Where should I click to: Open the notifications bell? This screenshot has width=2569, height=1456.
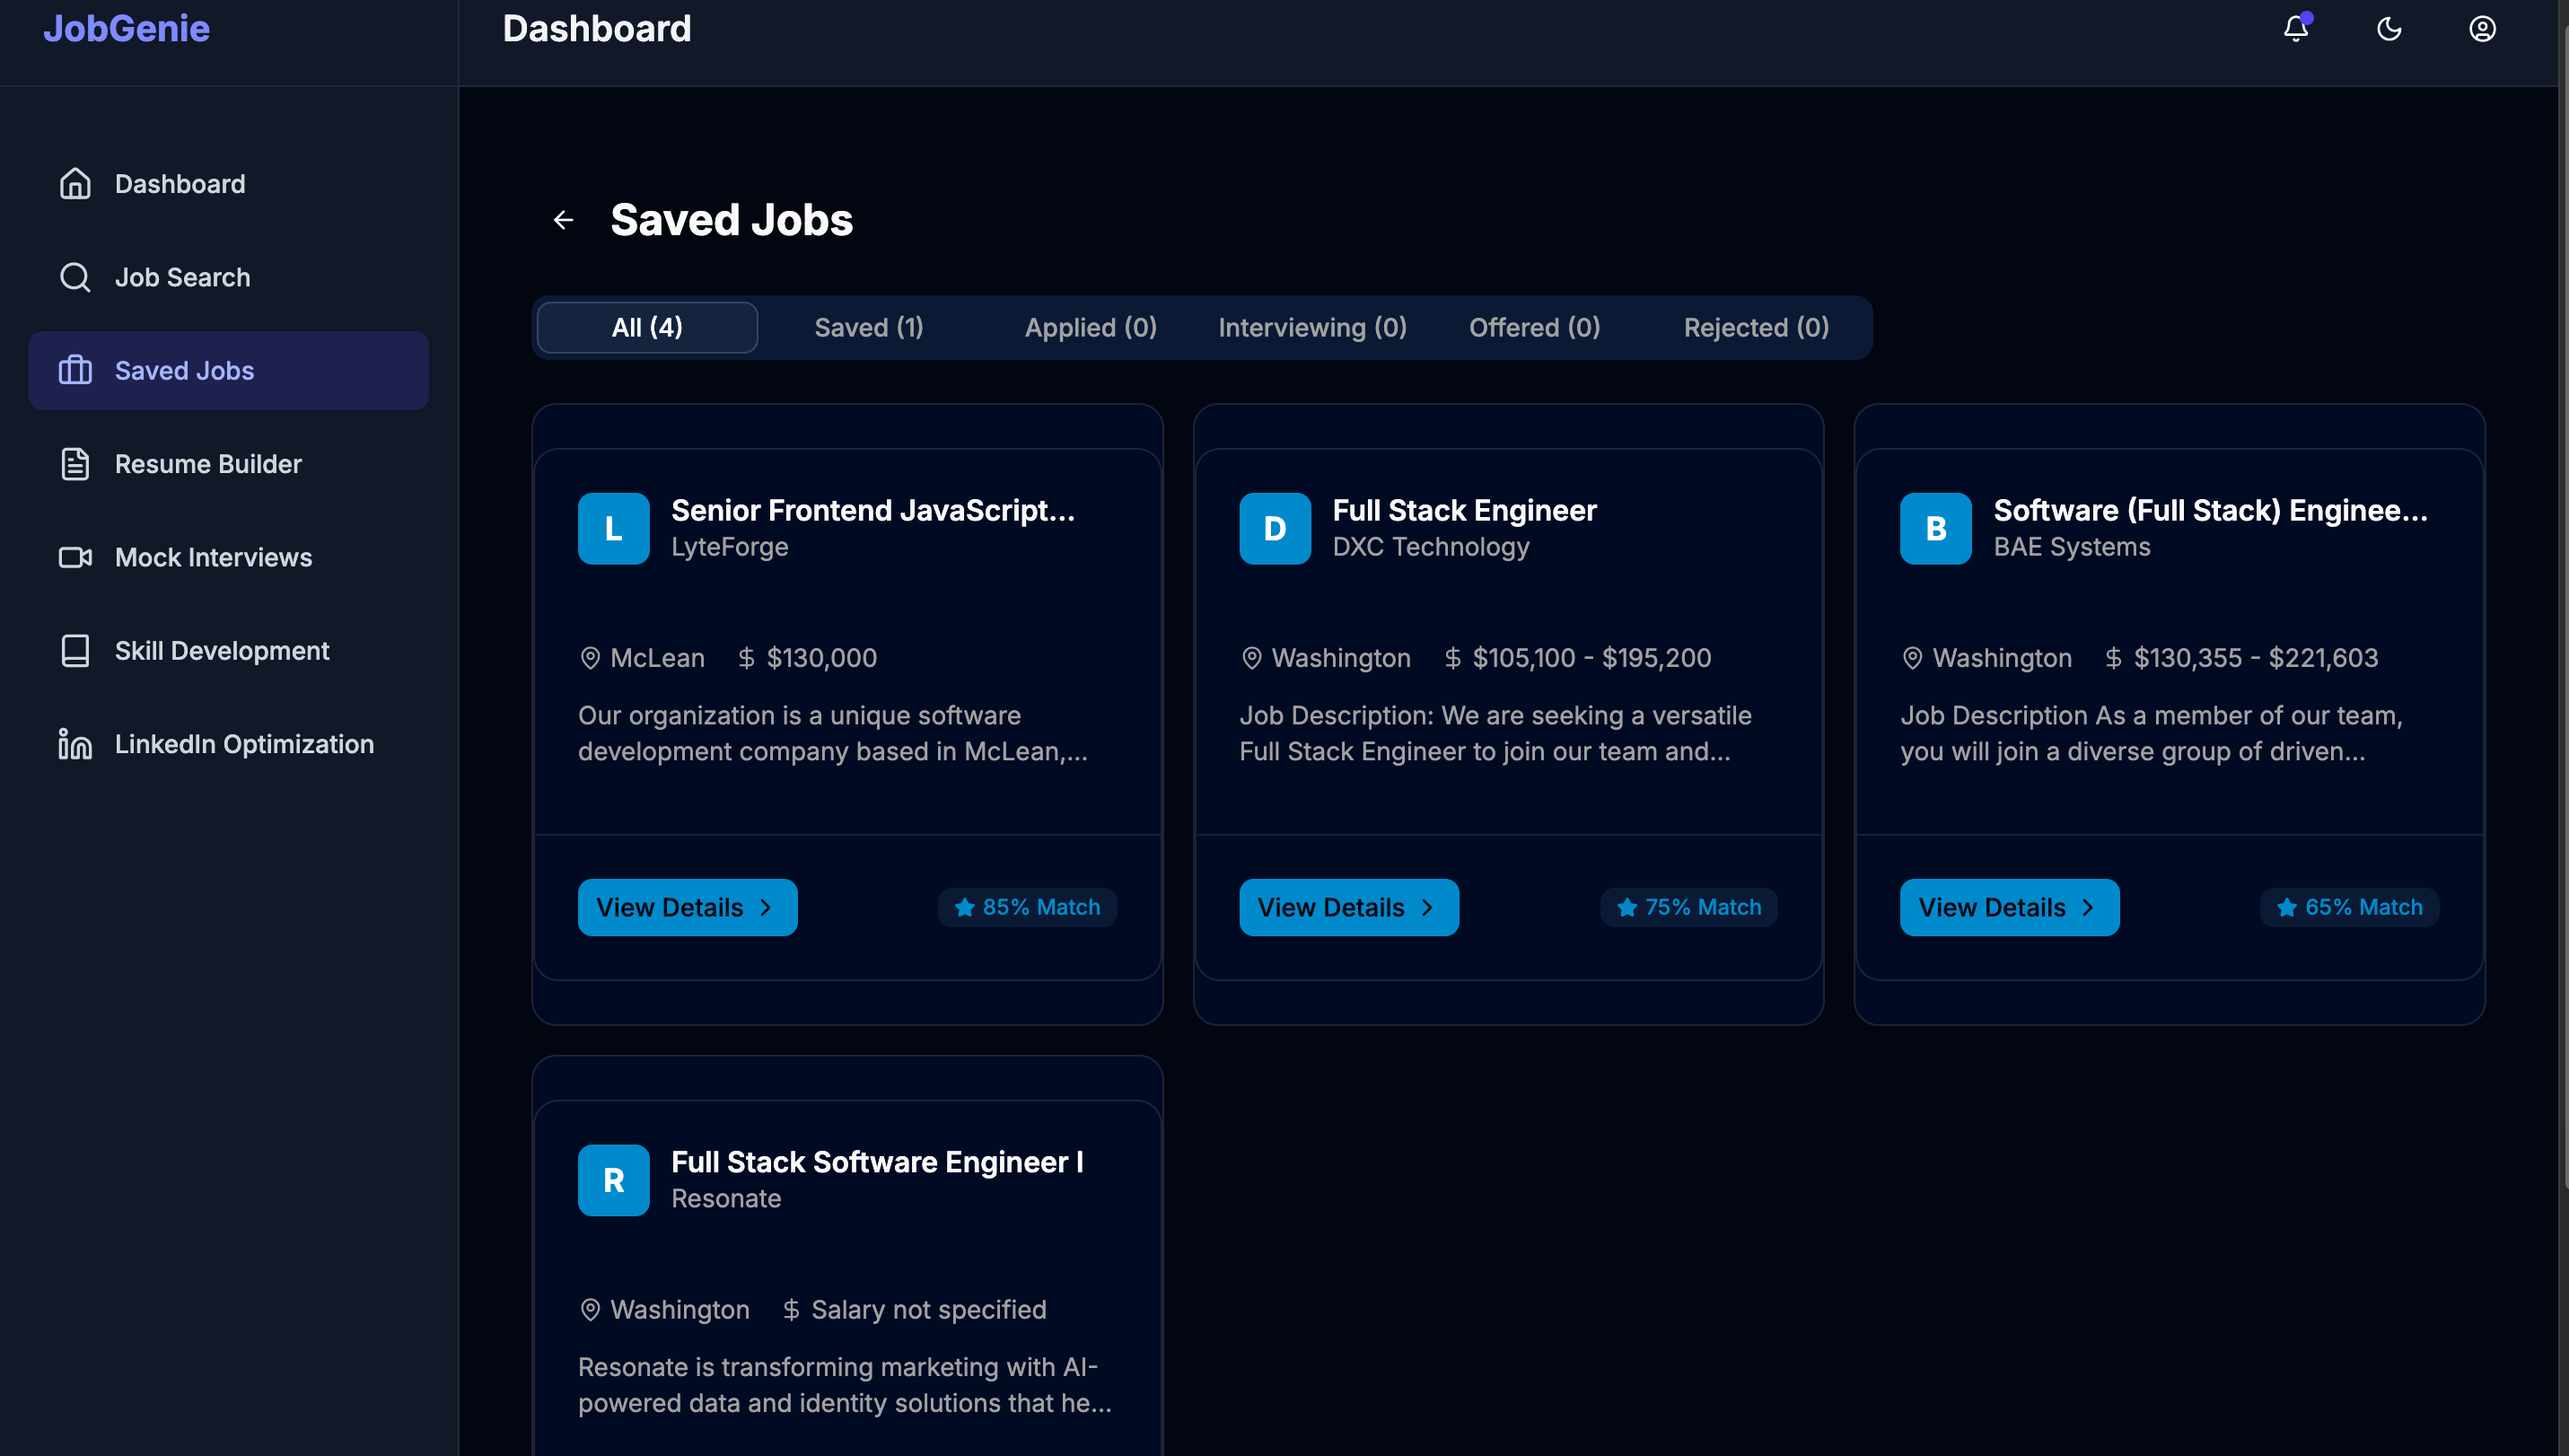click(2295, 29)
